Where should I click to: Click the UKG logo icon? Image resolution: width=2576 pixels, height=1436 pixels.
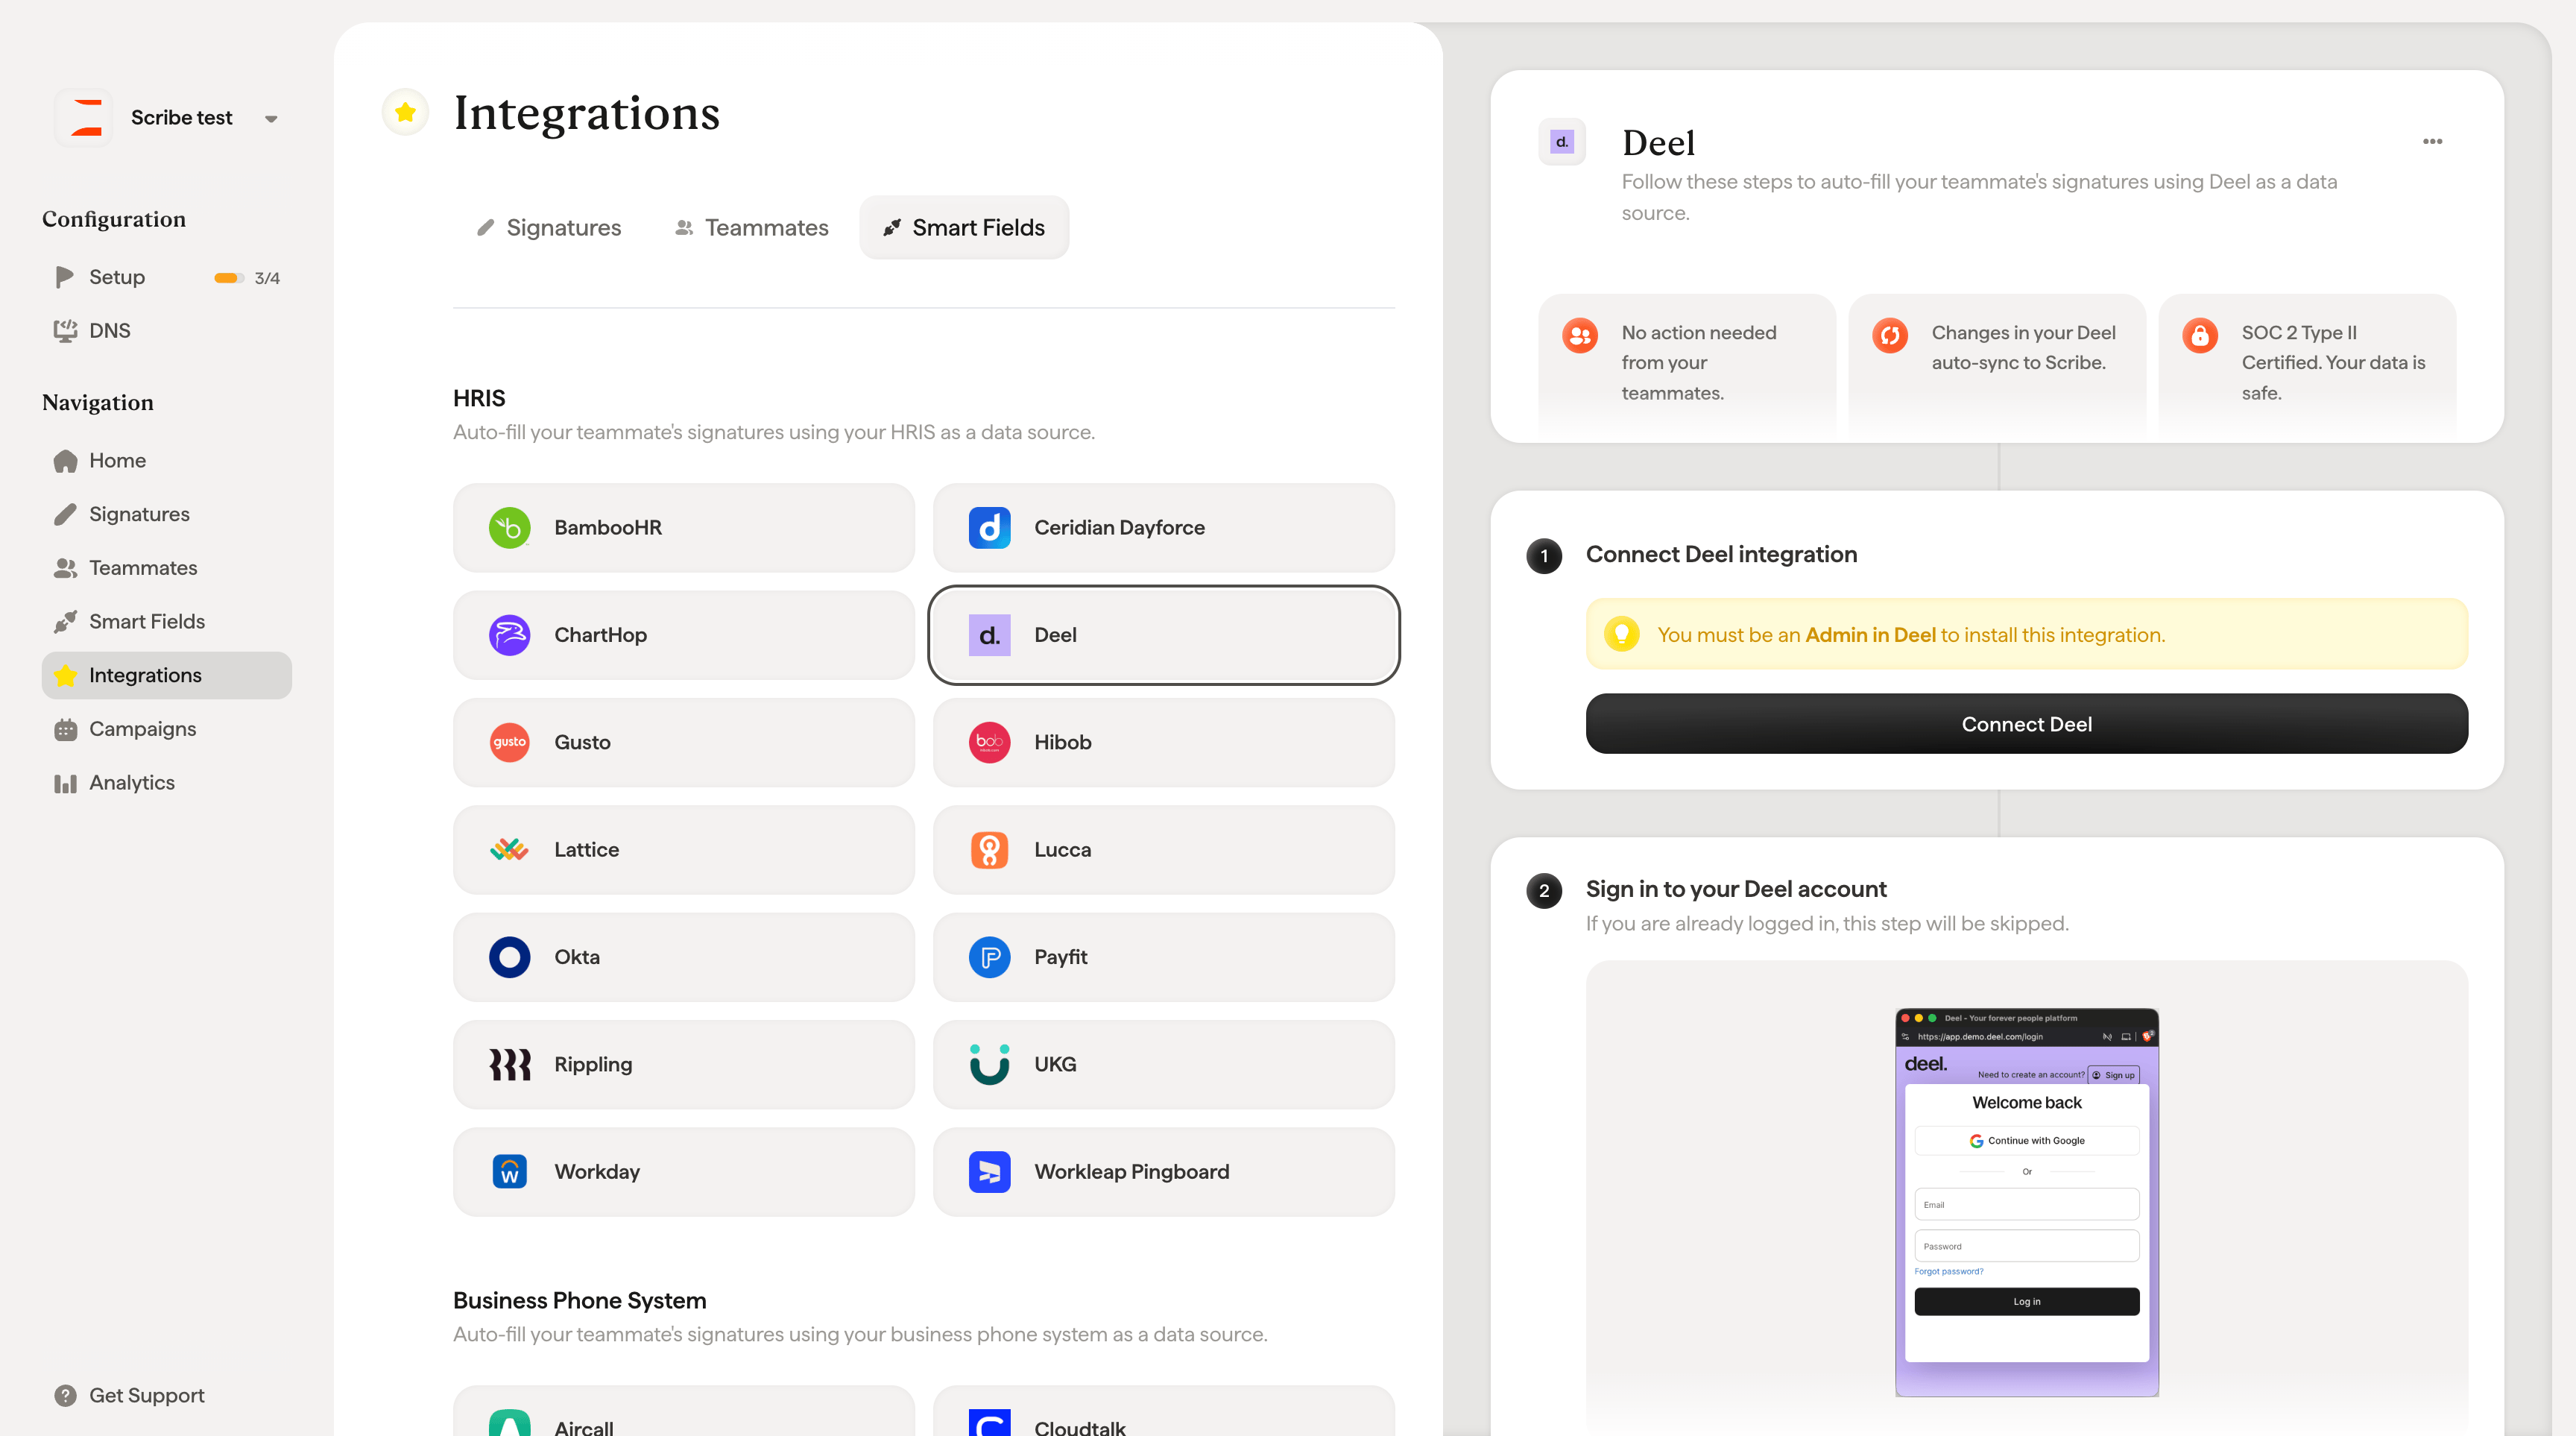click(x=989, y=1064)
